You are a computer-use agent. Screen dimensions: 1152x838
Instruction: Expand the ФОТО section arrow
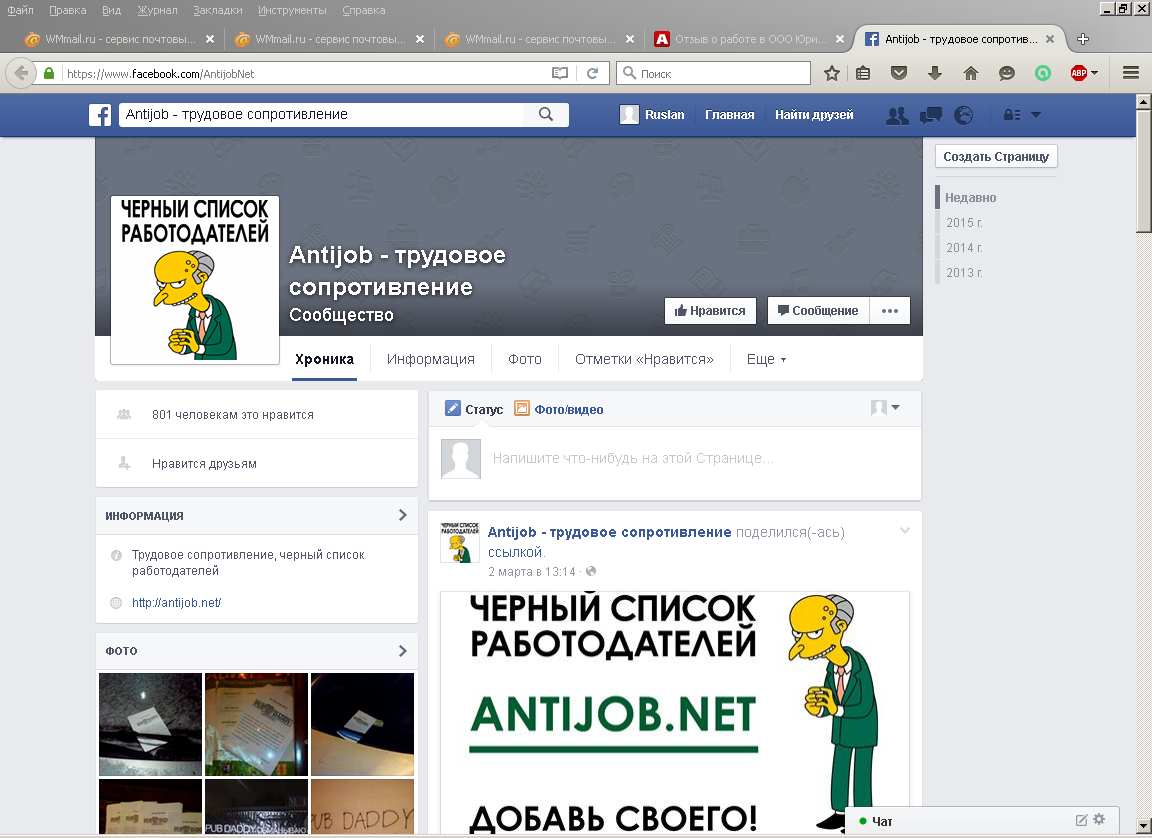tap(403, 651)
